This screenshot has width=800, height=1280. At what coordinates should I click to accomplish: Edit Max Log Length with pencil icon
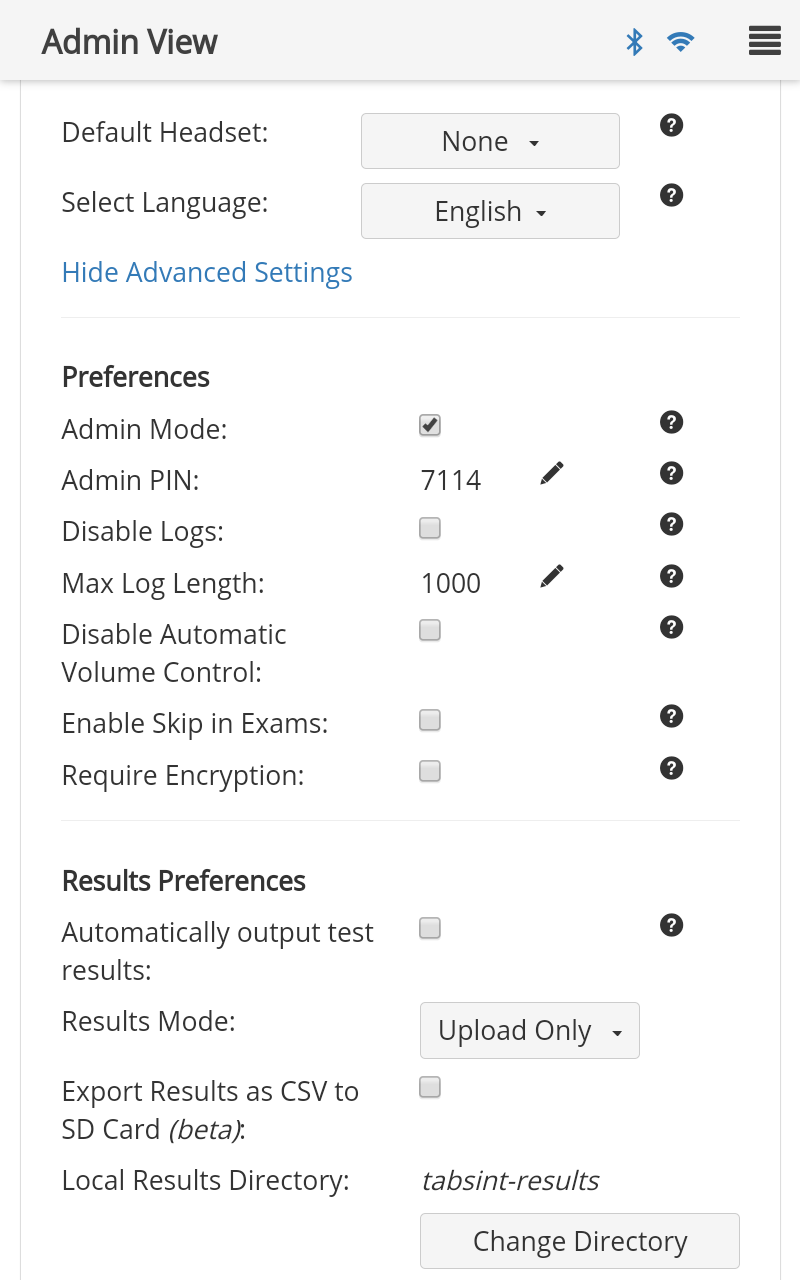pyautogui.click(x=552, y=576)
